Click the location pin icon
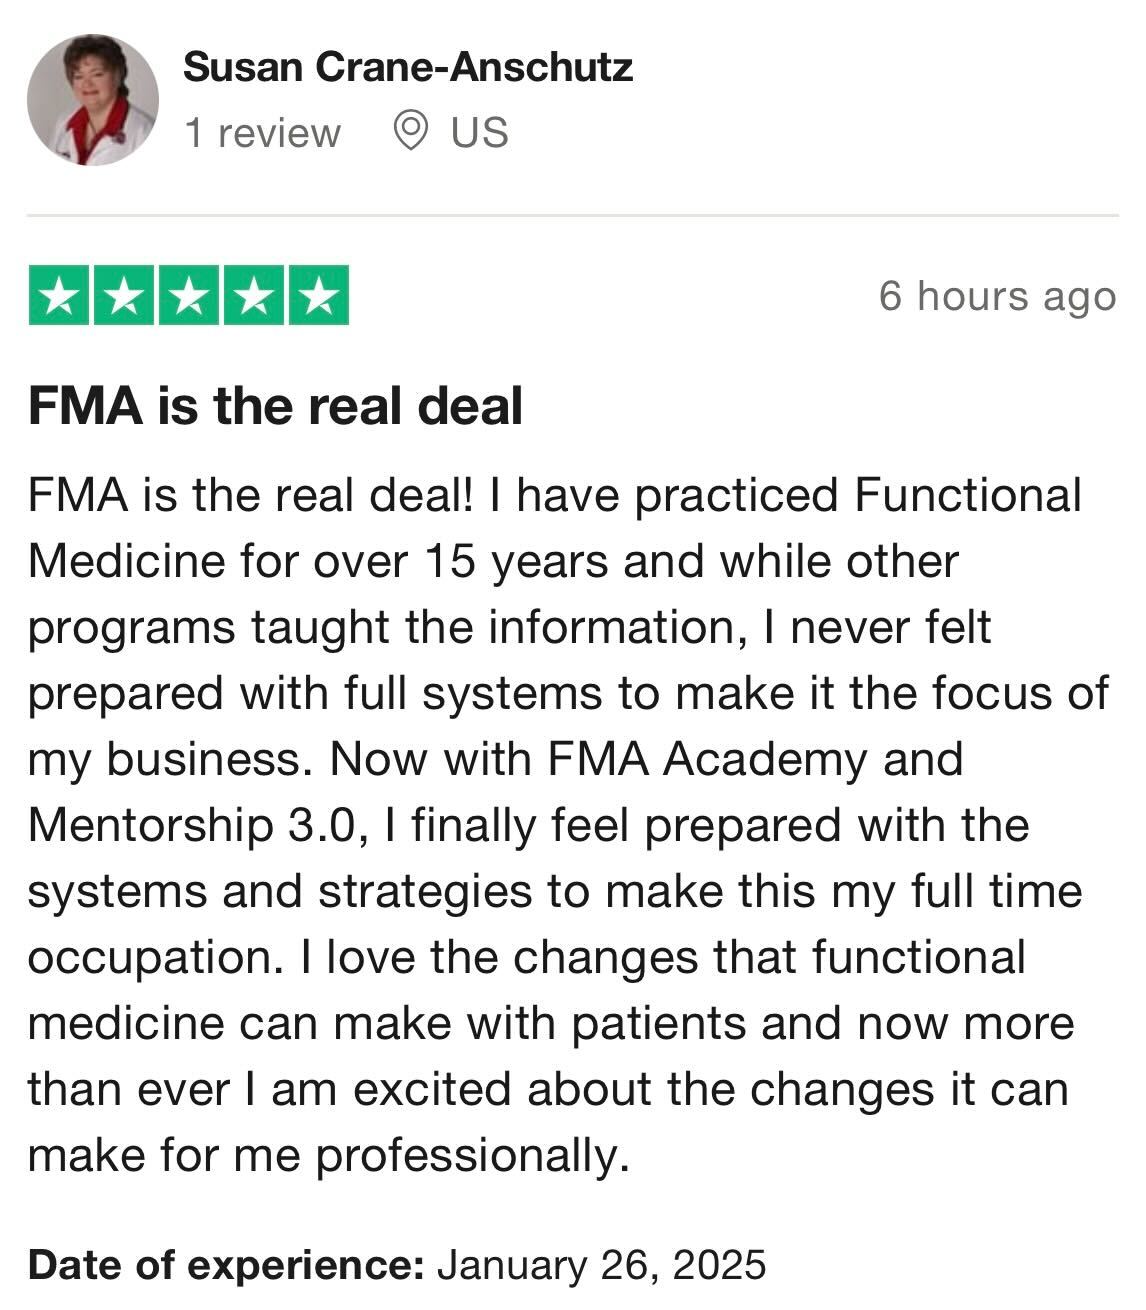The height and width of the screenshot is (1310, 1146). point(410,132)
